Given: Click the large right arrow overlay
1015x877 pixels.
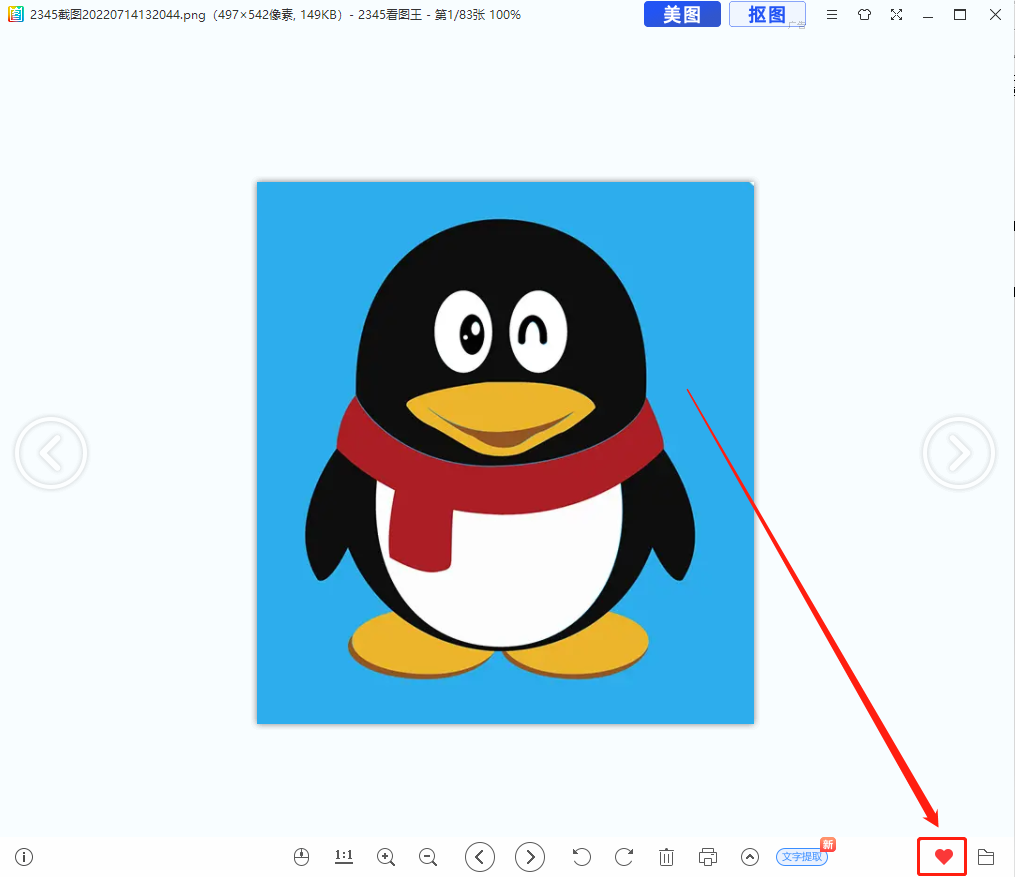Looking at the screenshot, I should [x=958, y=454].
